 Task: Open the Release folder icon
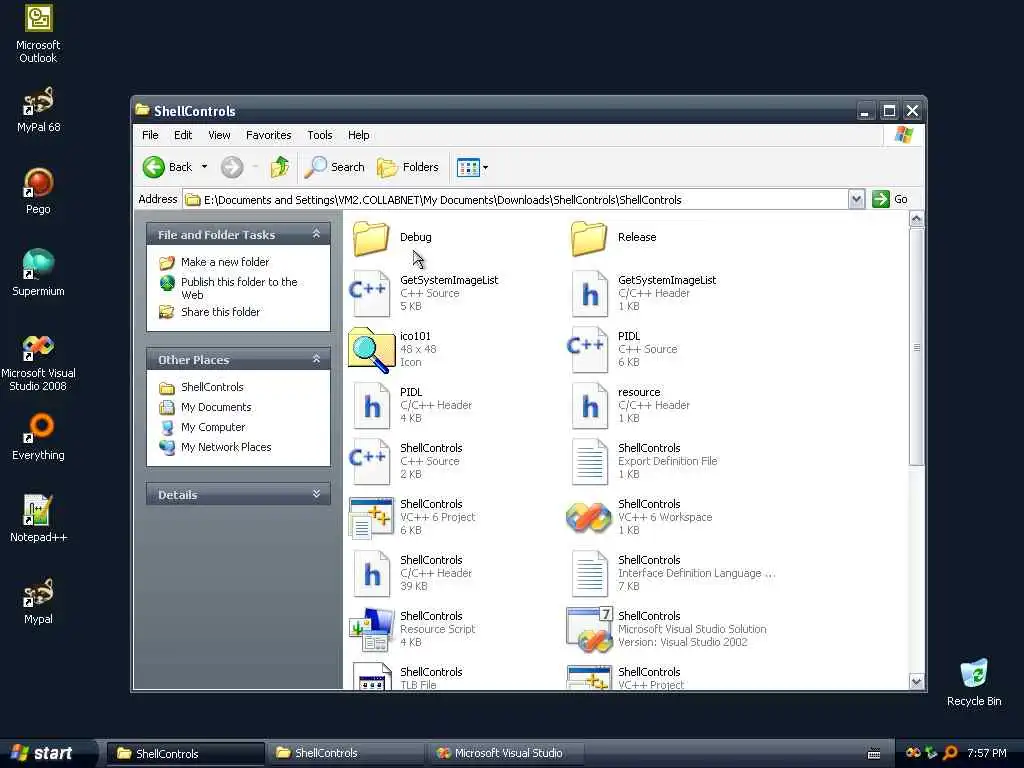click(x=588, y=238)
